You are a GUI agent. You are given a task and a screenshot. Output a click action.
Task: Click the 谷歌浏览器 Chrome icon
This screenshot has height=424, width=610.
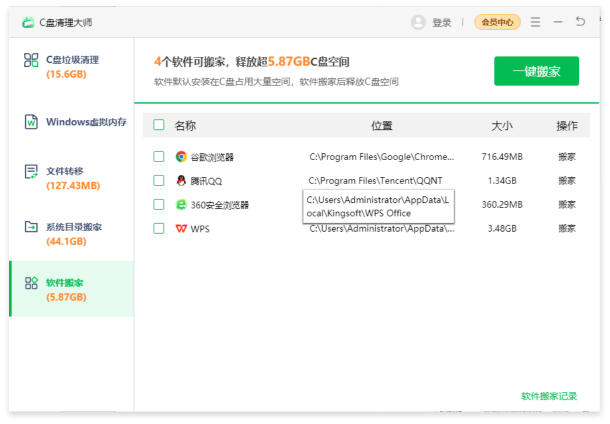(x=181, y=157)
